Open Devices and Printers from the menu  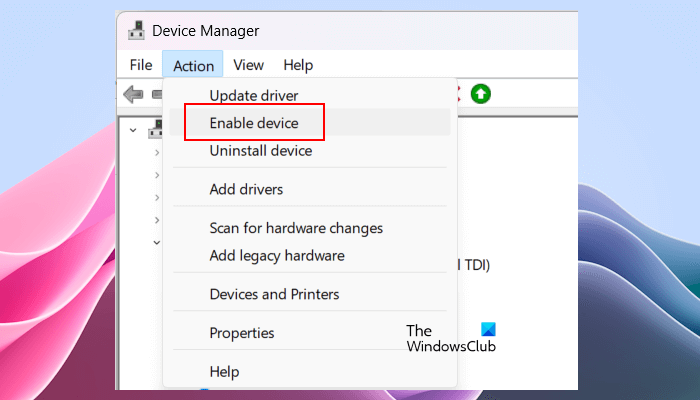coord(274,294)
